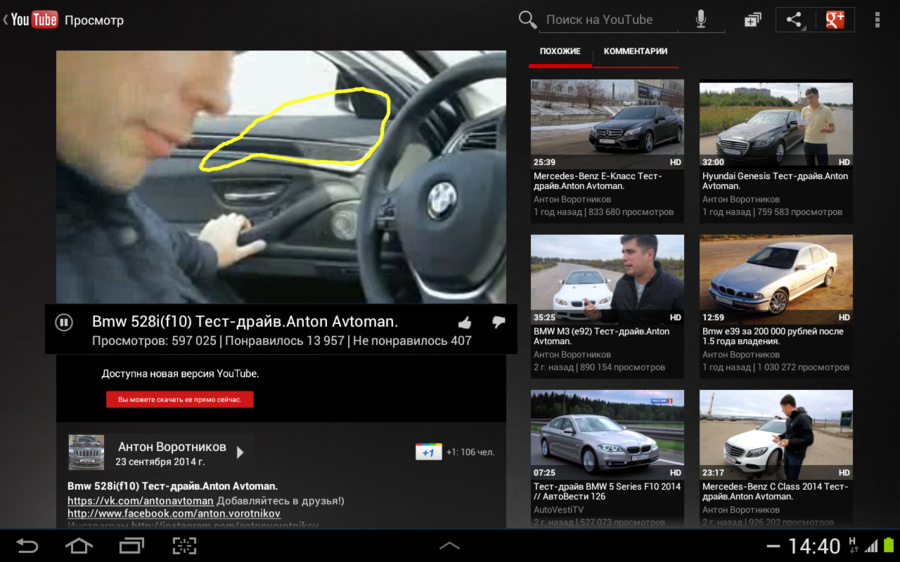Tap the clock showing 14:40
900x562 pixels.
(x=814, y=546)
